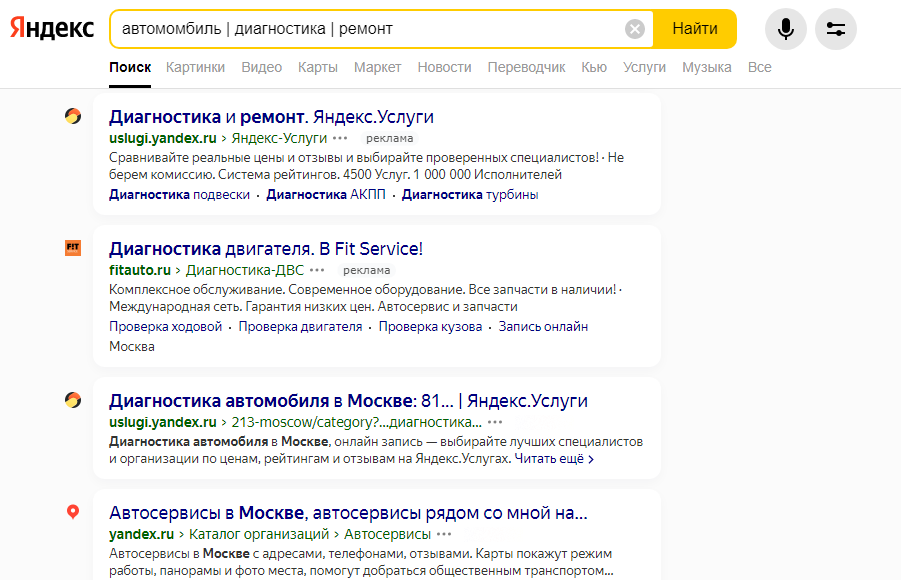The width and height of the screenshot is (901, 580).
Task: Expand snippet with Читать ещё
Action: click(x=554, y=459)
